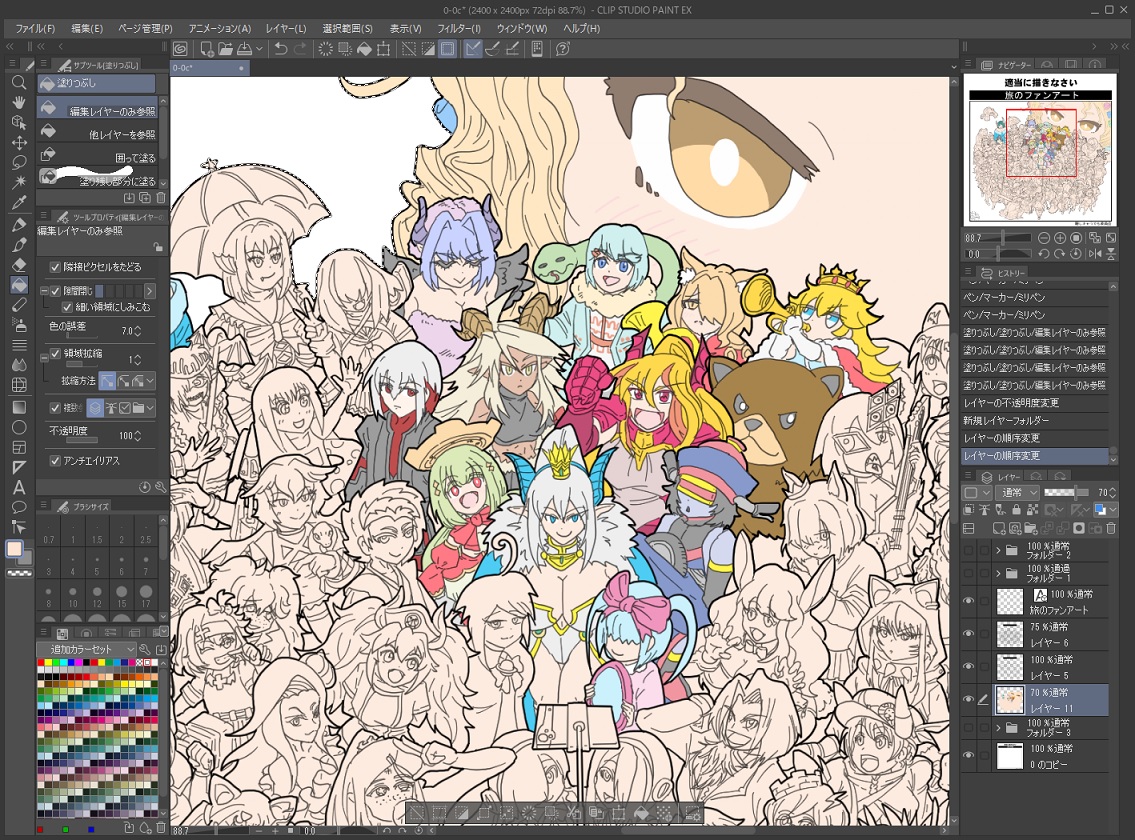This screenshot has width=1135, height=840.
Task: Select the Zoom magnifier tool
Action: pos(19,82)
